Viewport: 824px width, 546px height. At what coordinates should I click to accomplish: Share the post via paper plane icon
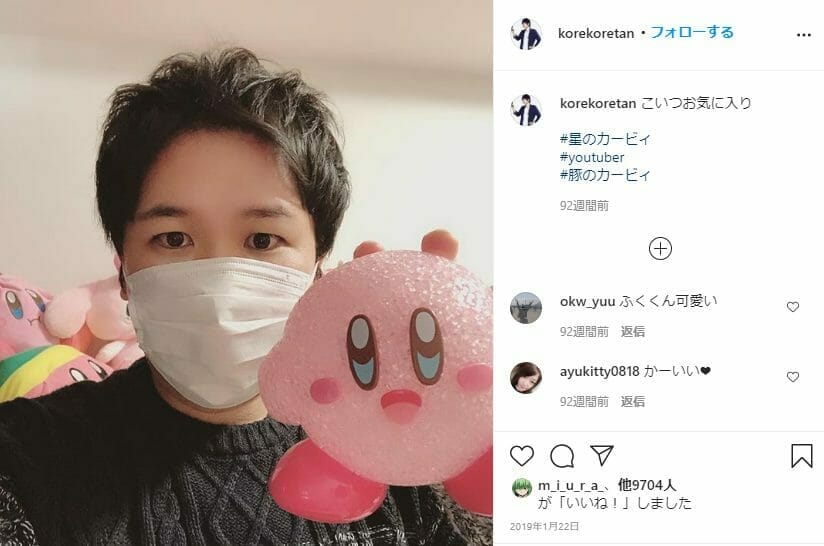click(602, 455)
